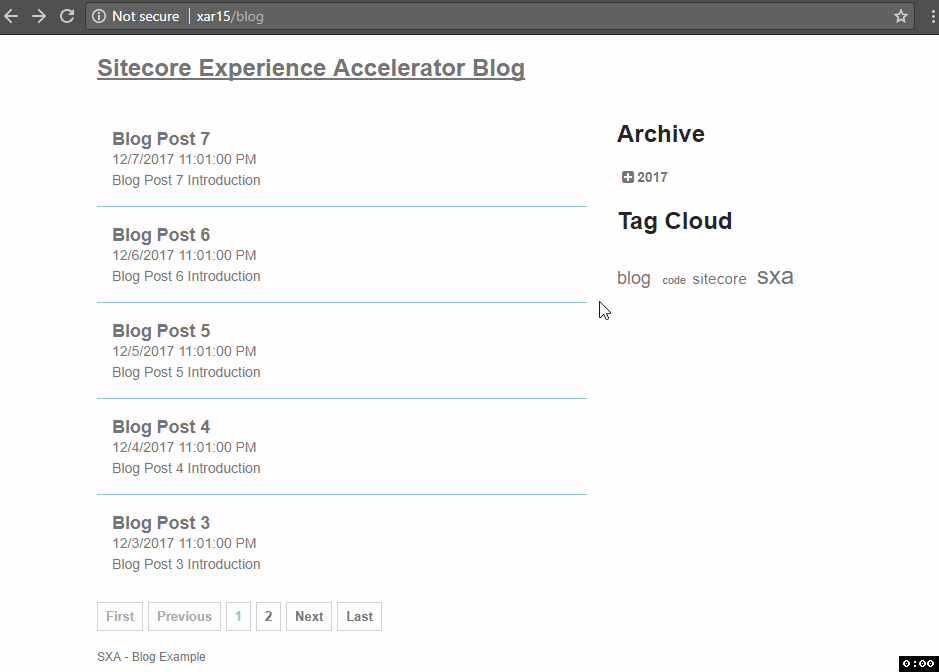Expand the 2017 archive plus icon
939x672 pixels.
pos(628,177)
